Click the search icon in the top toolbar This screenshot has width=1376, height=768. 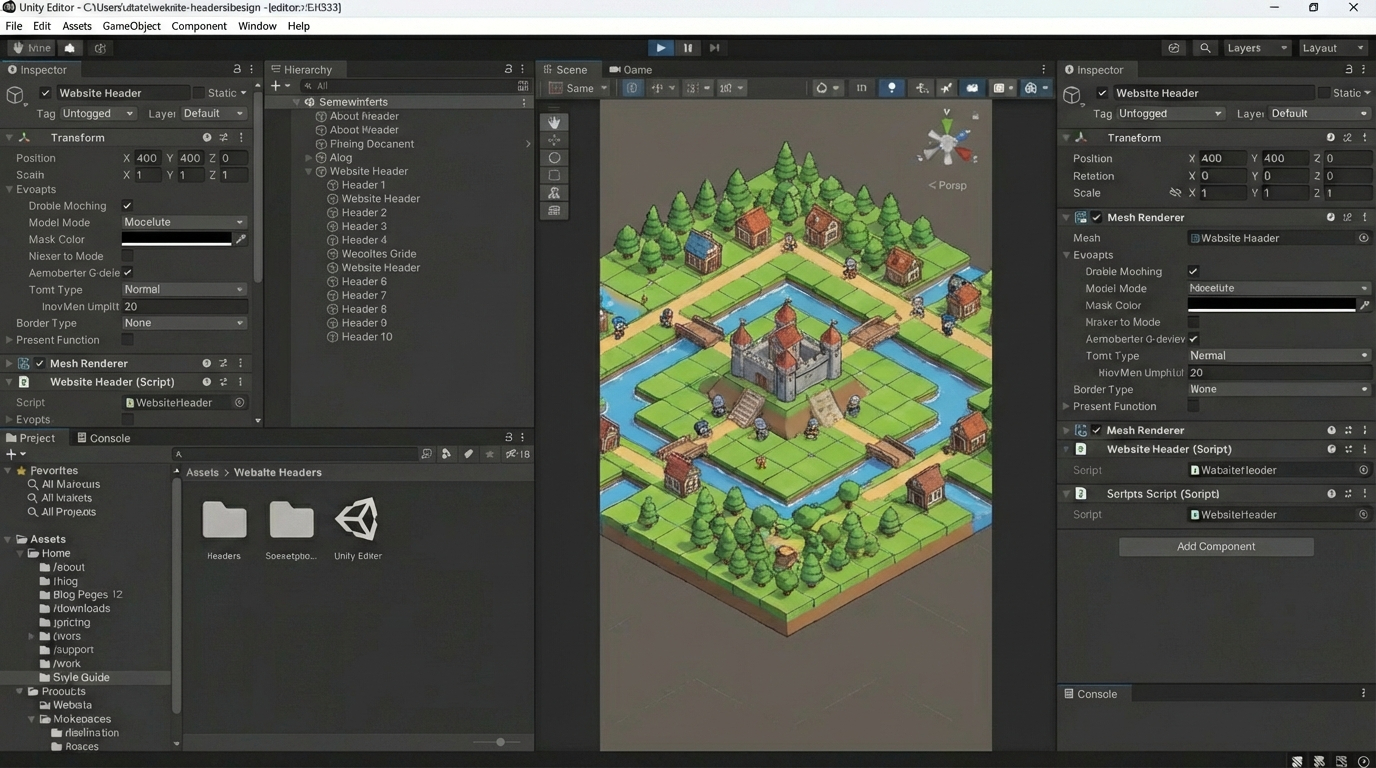click(1205, 48)
